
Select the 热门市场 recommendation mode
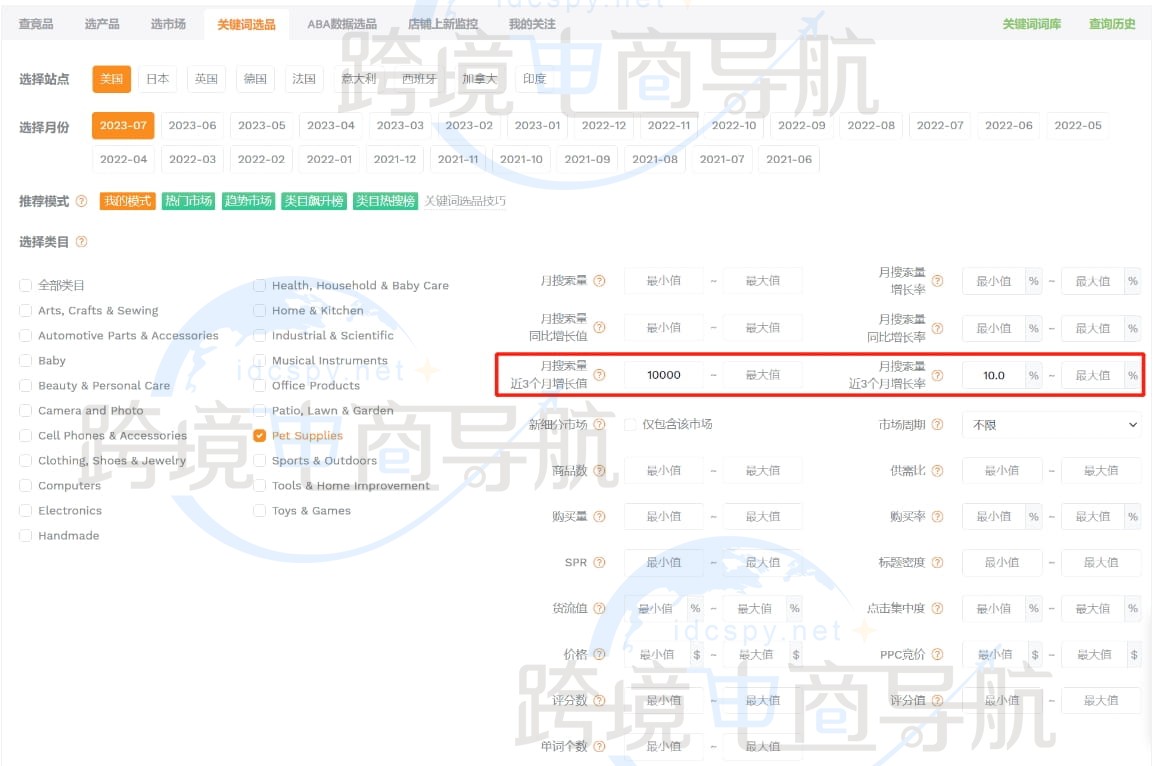[x=188, y=200]
